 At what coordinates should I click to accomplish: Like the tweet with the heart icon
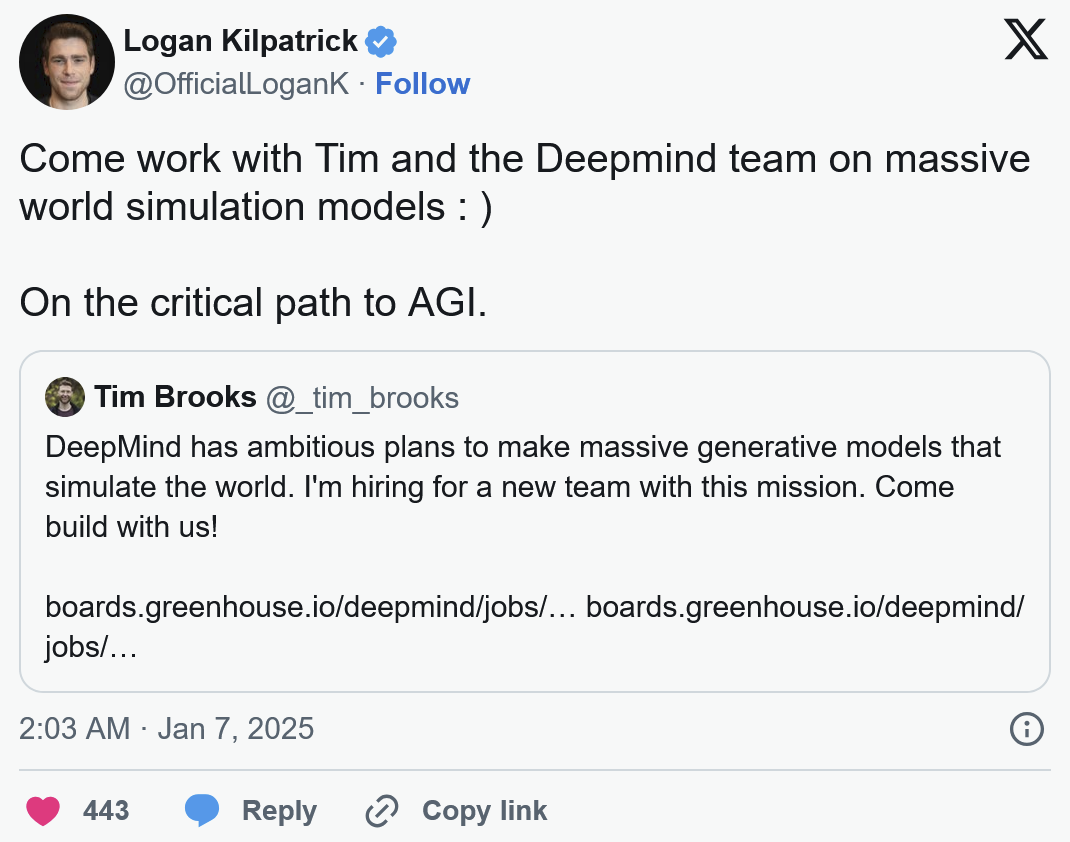(43, 810)
